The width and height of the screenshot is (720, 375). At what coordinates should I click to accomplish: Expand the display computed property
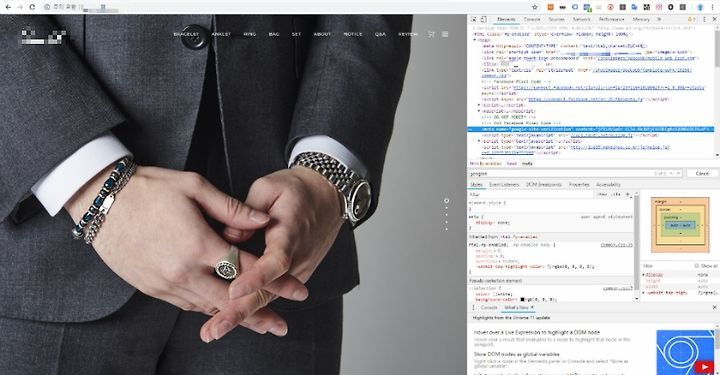(644, 274)
